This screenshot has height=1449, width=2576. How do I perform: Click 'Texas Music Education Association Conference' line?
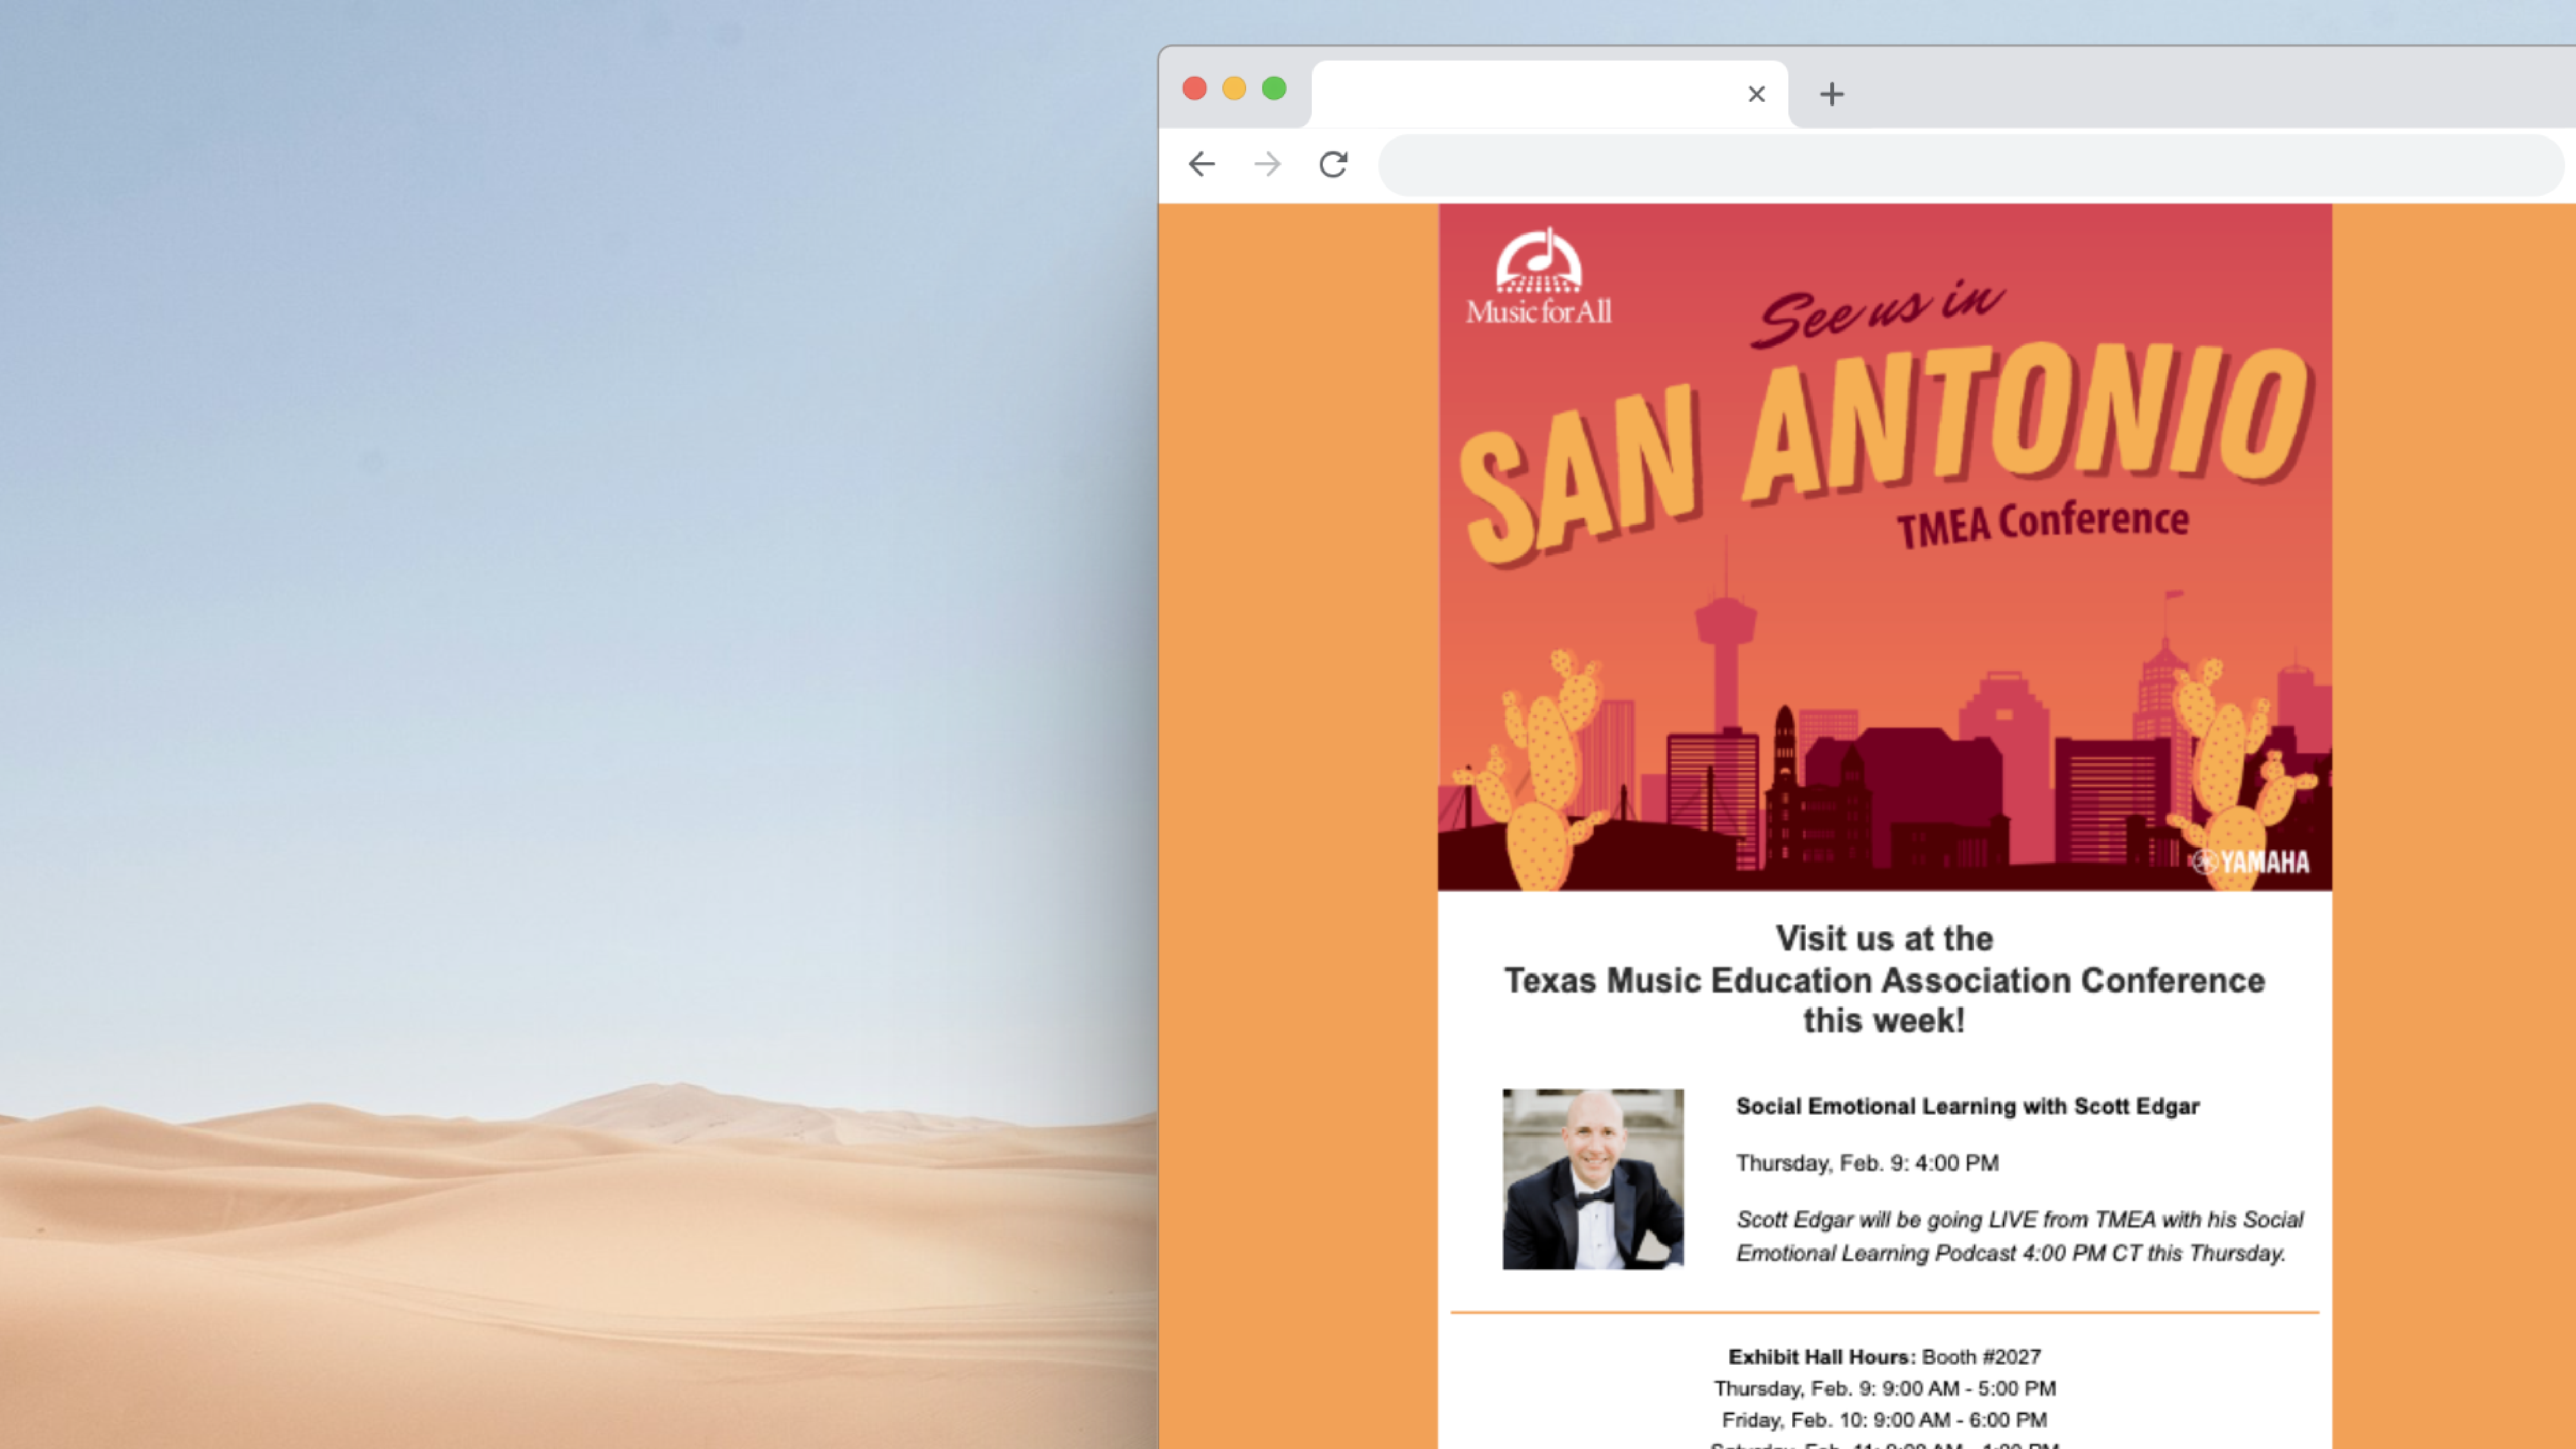click(1884, 980)
